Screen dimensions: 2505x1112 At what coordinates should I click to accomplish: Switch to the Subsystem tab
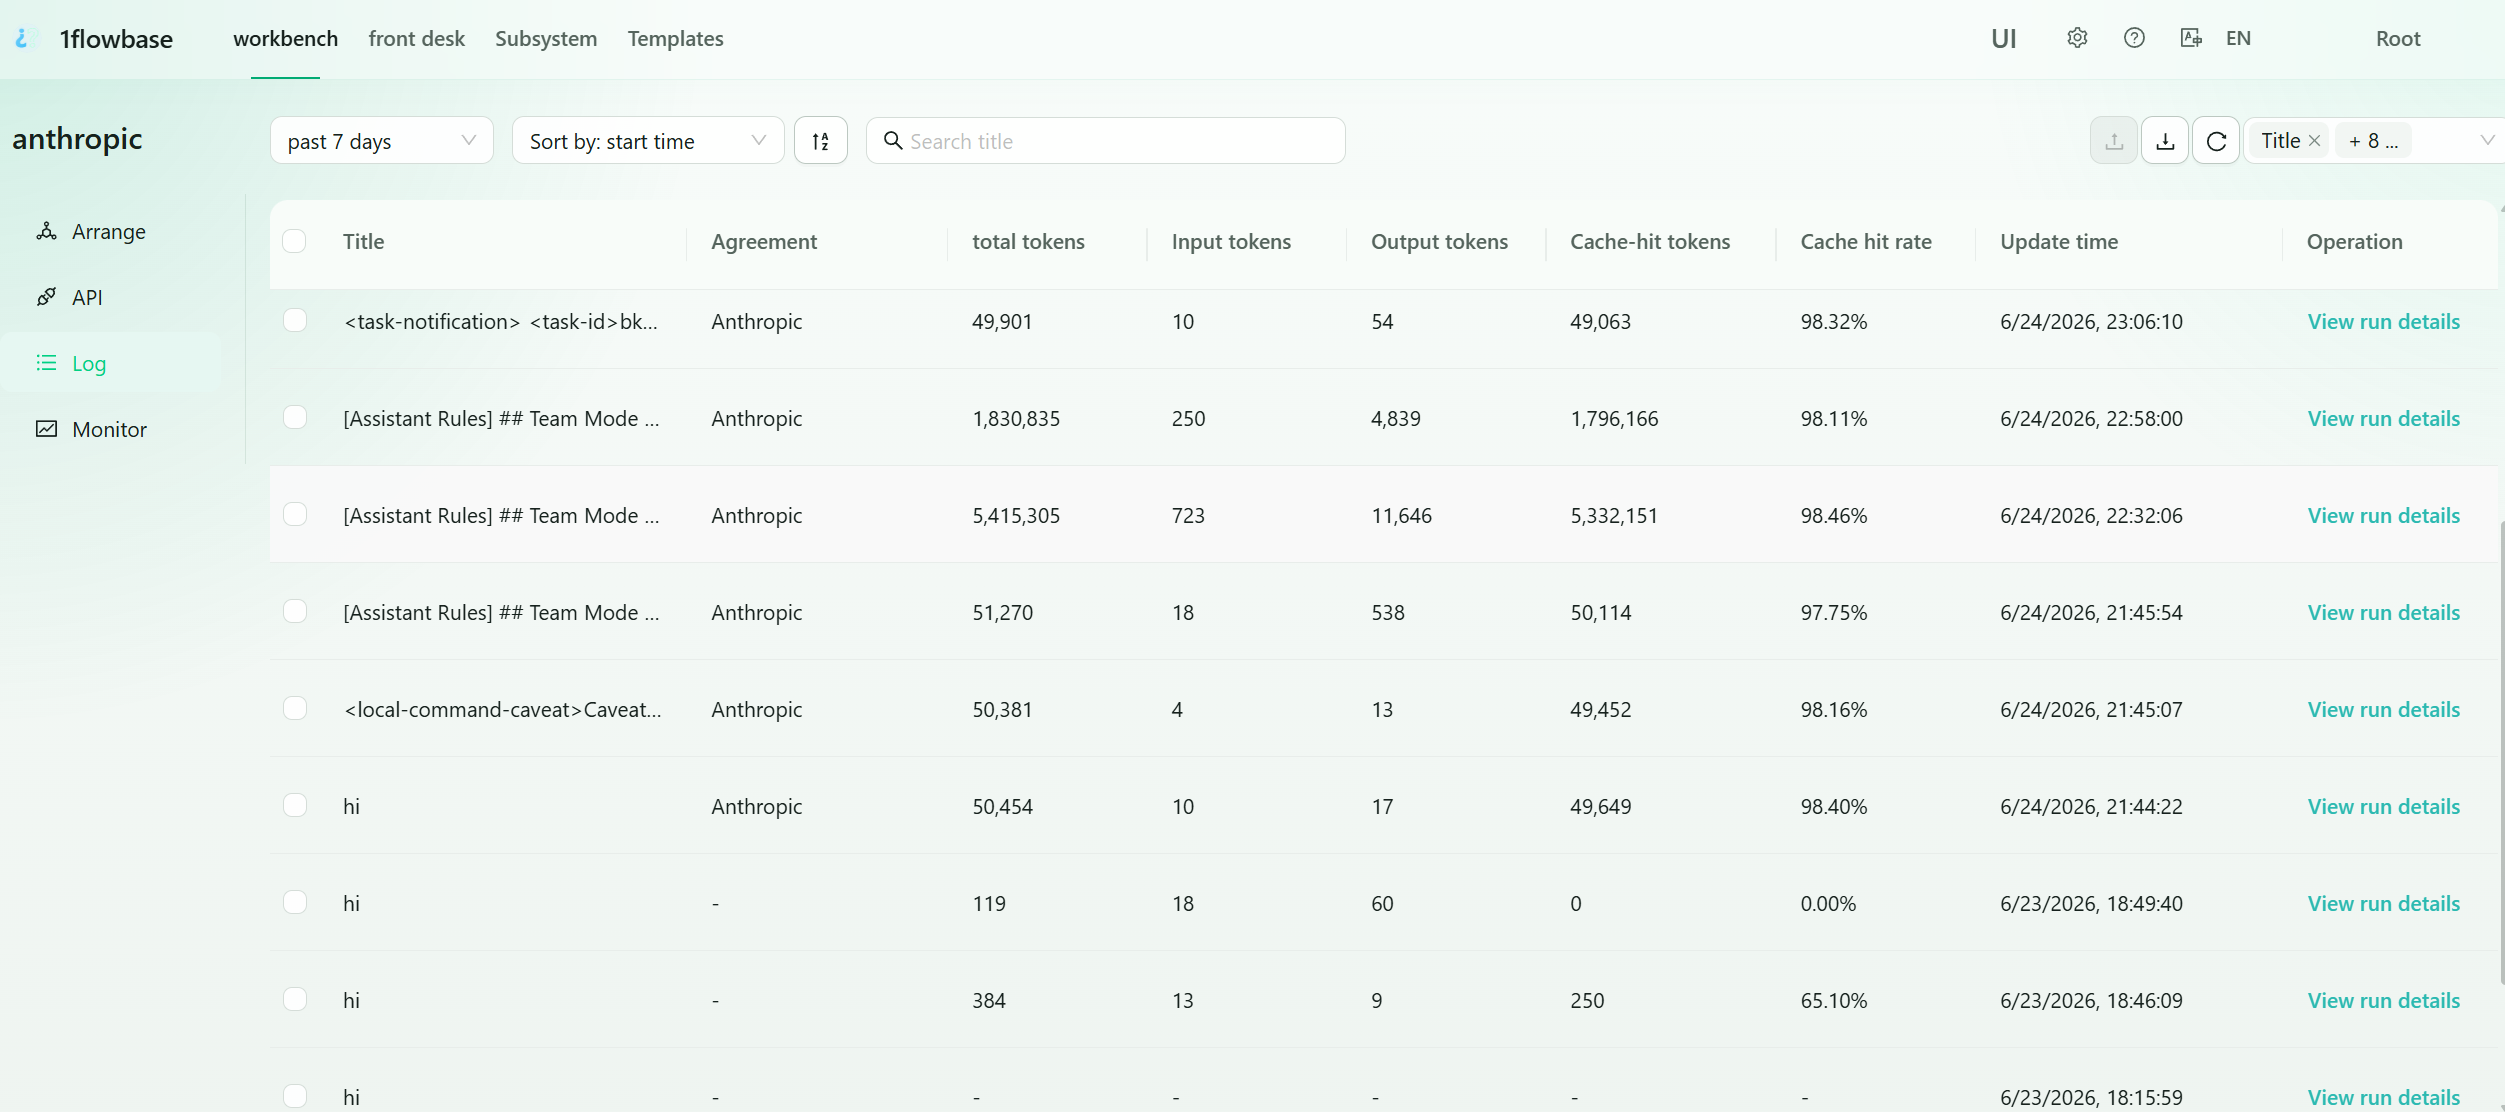click(x=546, y=38)
